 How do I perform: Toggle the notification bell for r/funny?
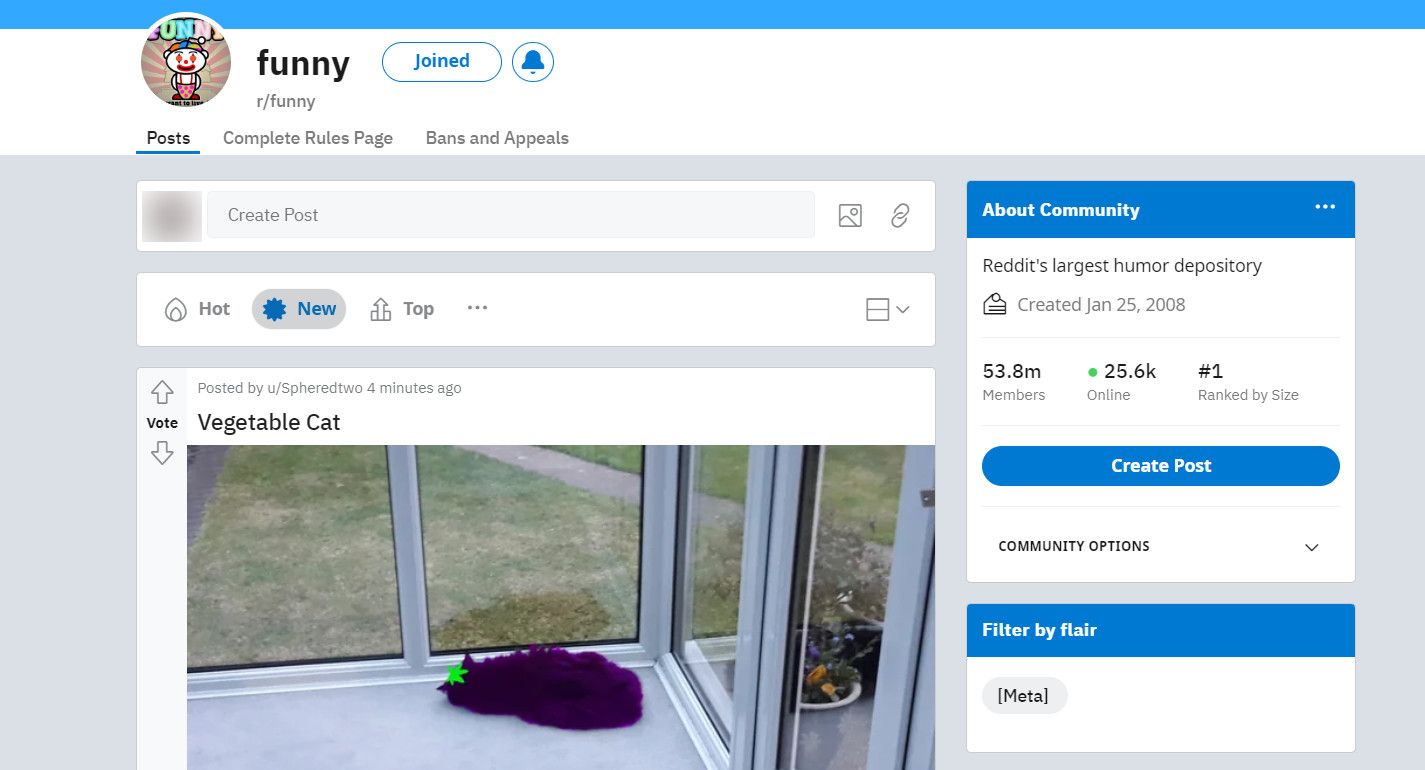[533, 62]
